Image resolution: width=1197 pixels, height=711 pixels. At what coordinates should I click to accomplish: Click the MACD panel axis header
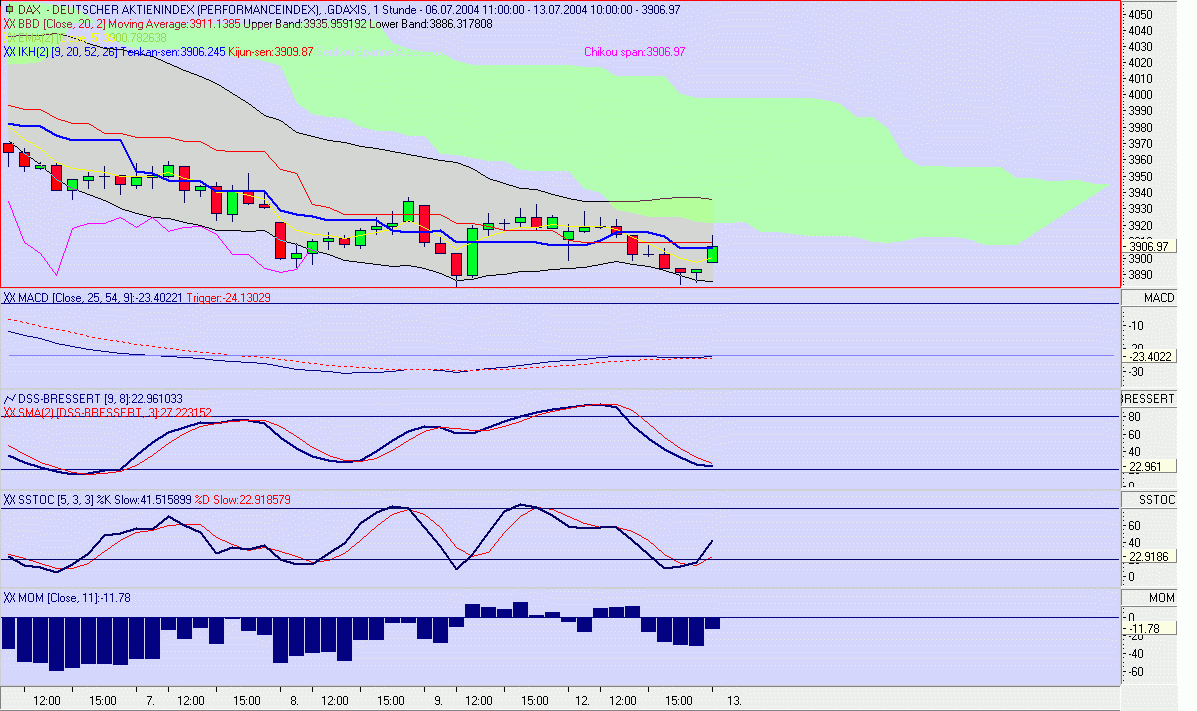pyautogui.click(x=1149, y=298)
